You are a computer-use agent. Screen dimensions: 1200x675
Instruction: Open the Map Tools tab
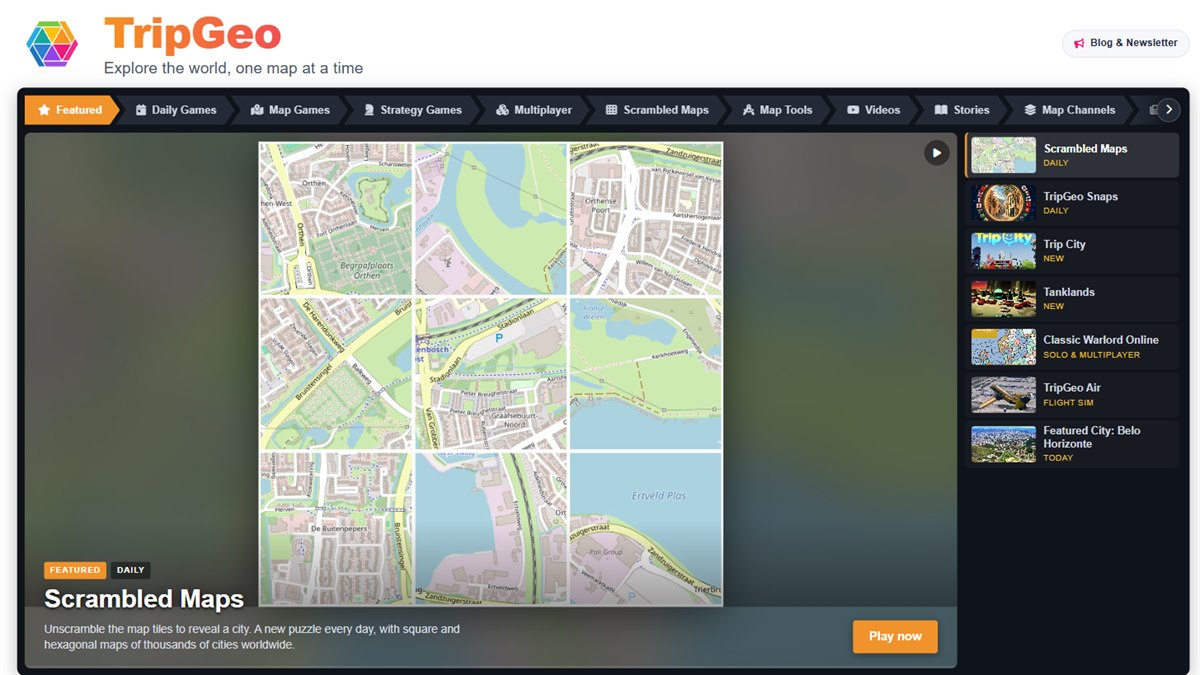(x=777, y=110)
